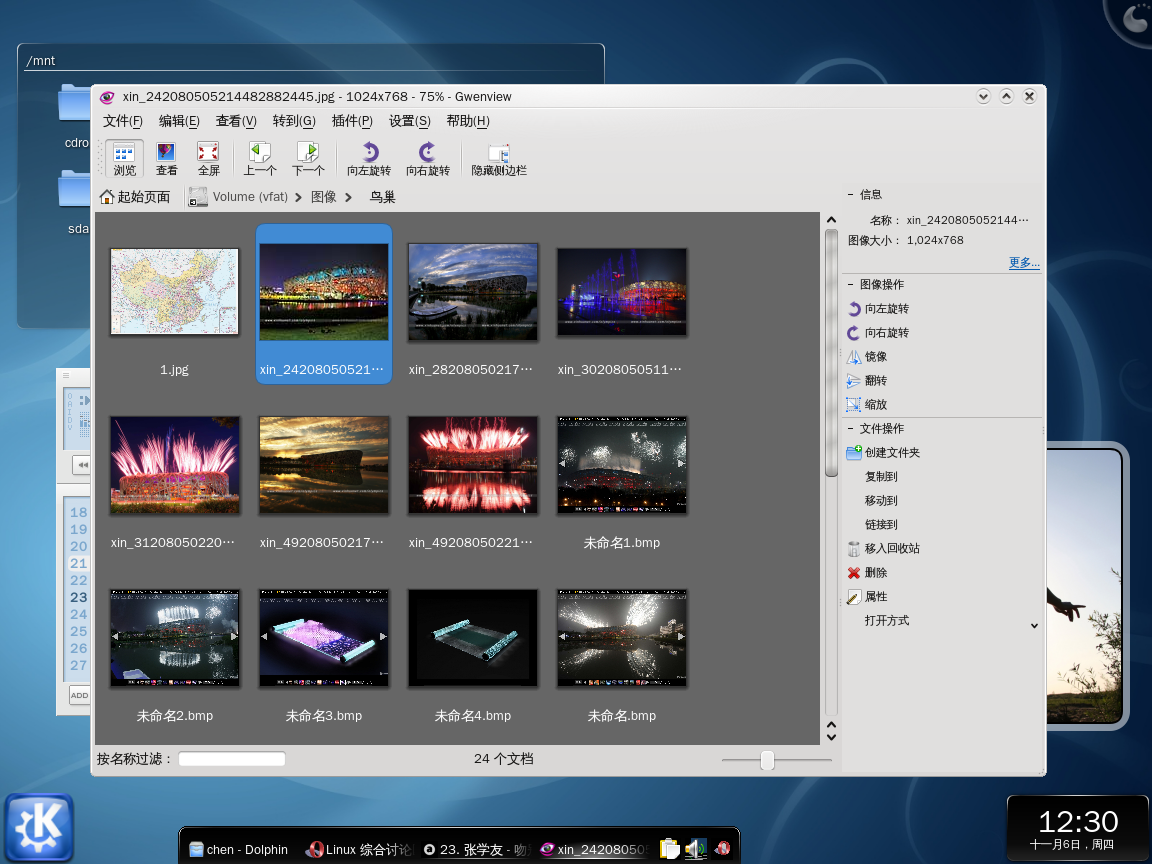
Task: Click the 更多... link
Action: point(1024,262)
